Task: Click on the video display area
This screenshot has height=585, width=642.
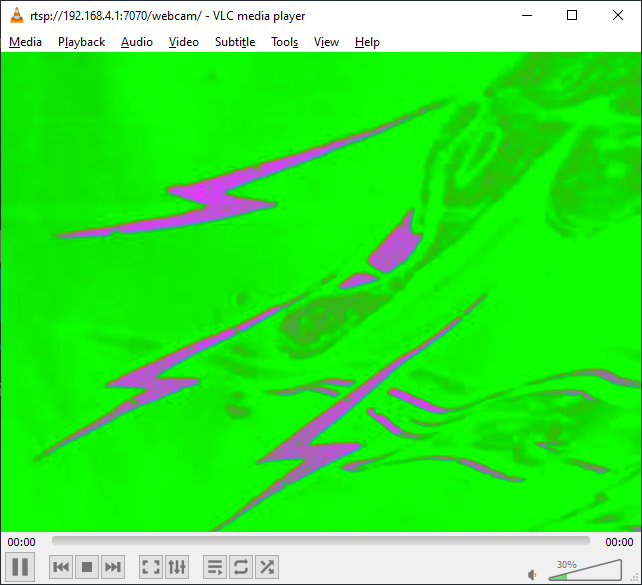Action: pos(321,292)
